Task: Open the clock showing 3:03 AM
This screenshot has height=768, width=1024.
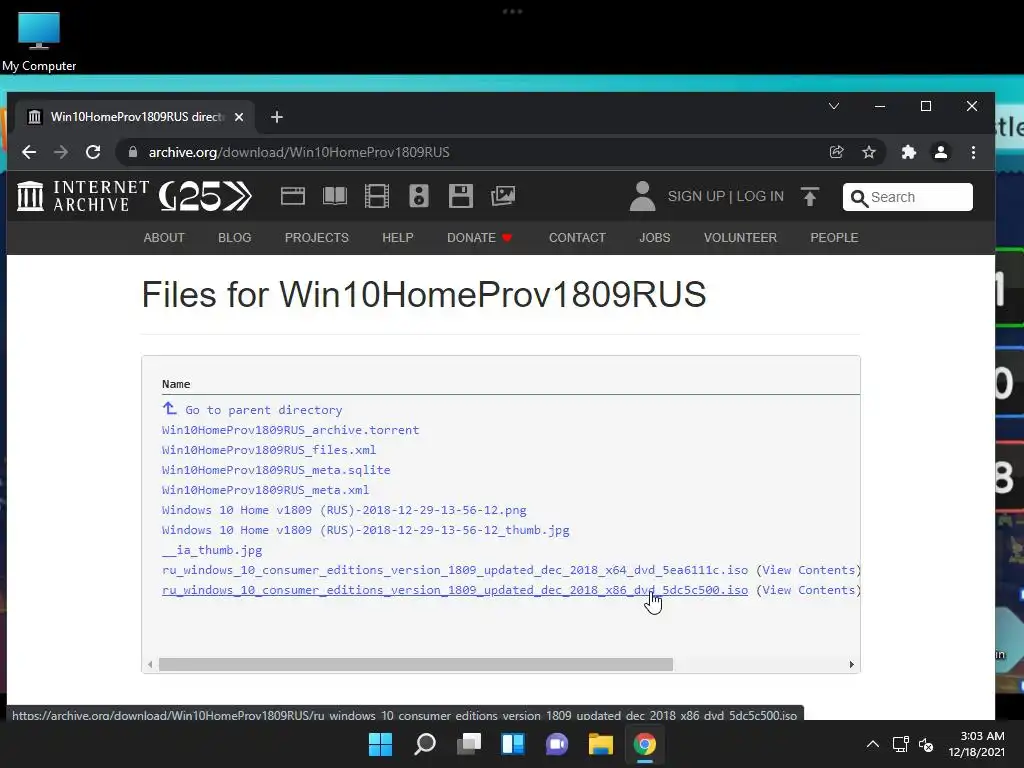Action: pos(977,744)
